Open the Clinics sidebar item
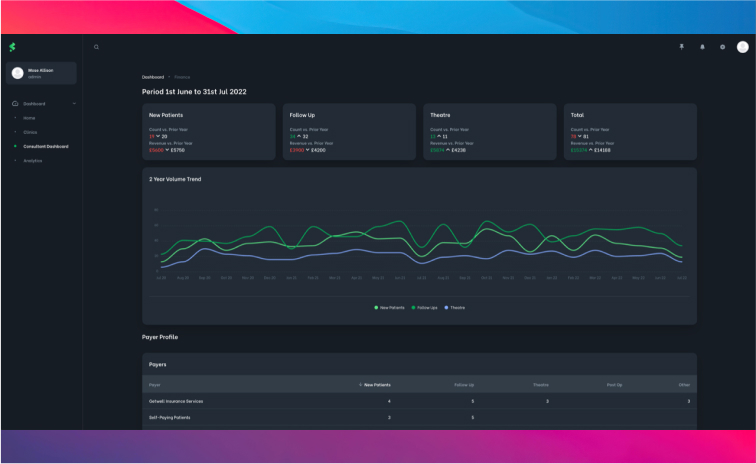This screenshot has height=464, width=756. point(30,132)
